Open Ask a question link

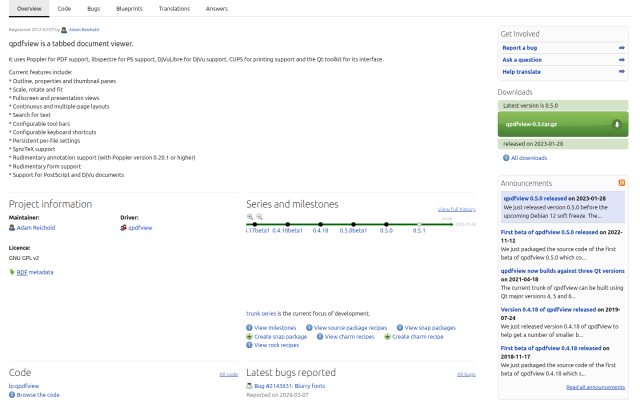(x=522, y=60)
